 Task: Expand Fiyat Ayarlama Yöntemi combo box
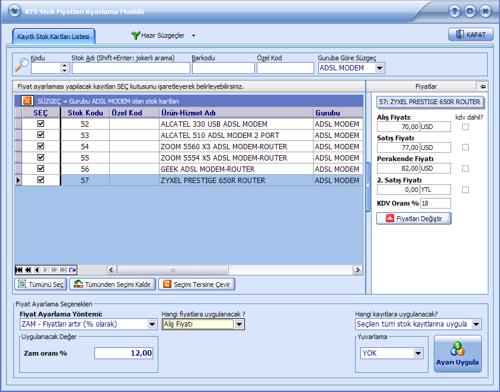coord(152,324)
